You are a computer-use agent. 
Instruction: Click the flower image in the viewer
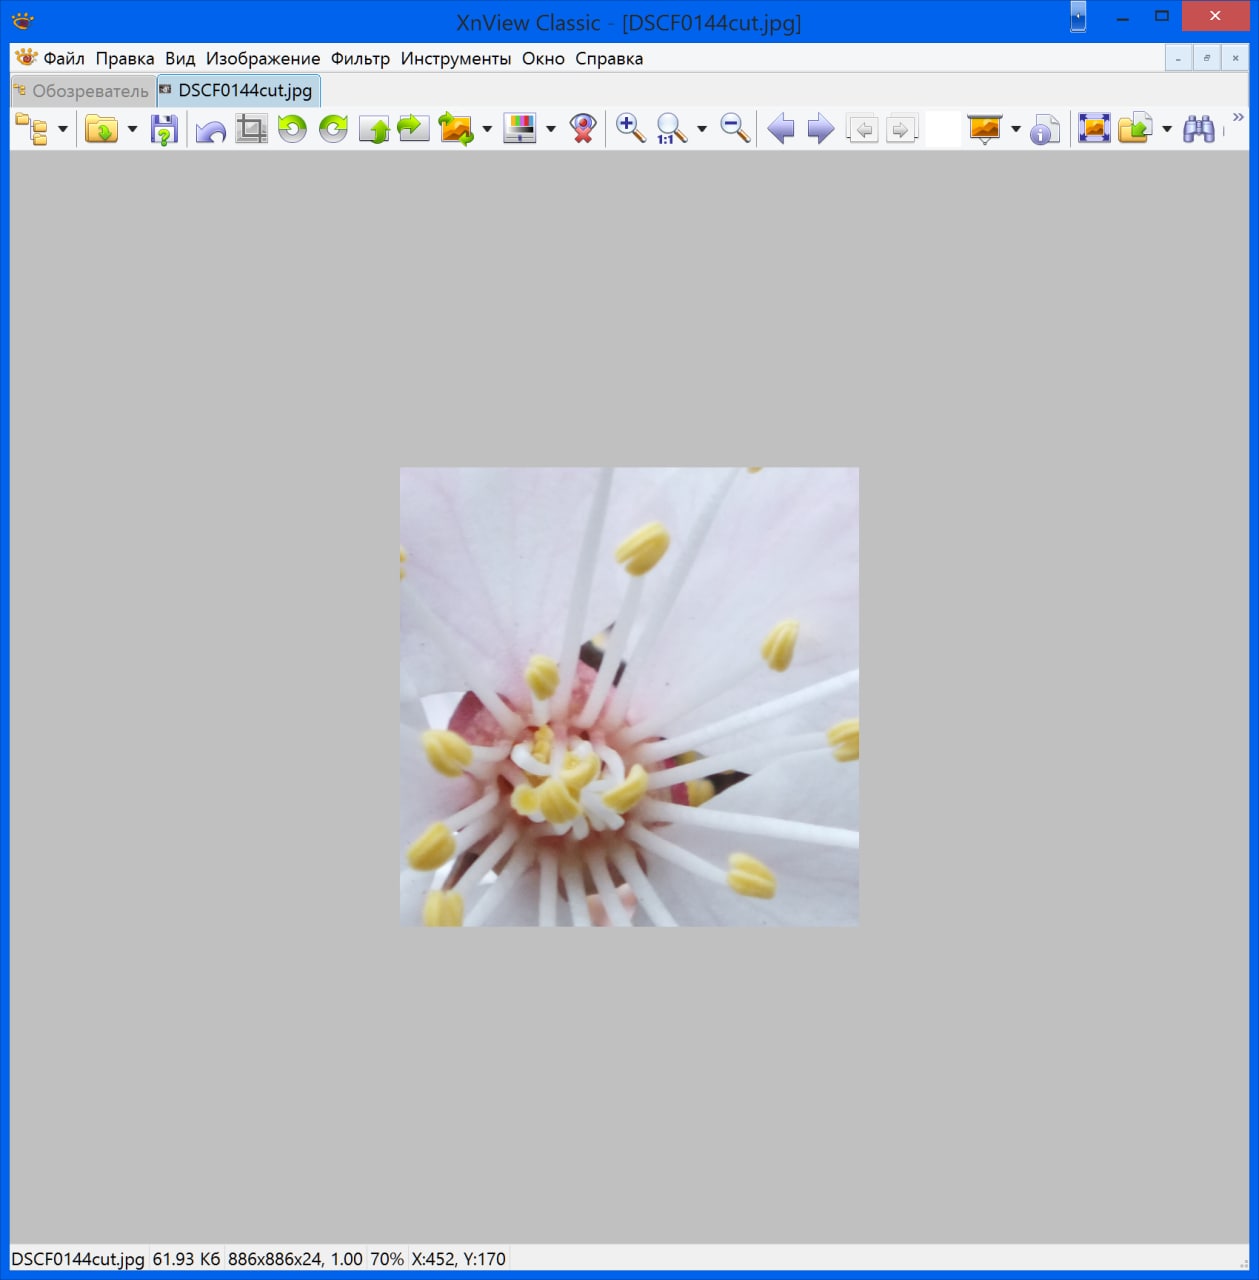pyautogui.click(x=629, y=696)
